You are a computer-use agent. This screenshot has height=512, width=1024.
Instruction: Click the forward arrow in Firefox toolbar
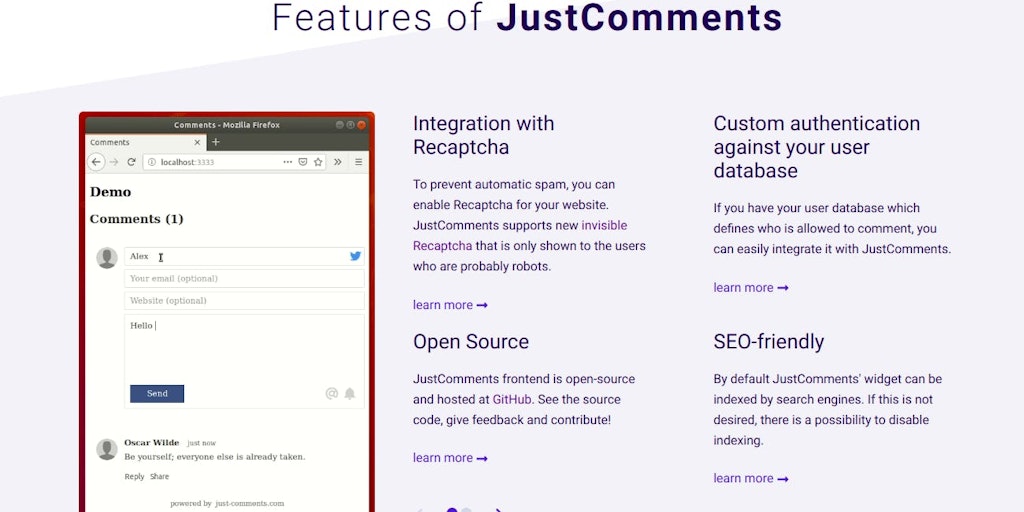(x=114, y=162)
